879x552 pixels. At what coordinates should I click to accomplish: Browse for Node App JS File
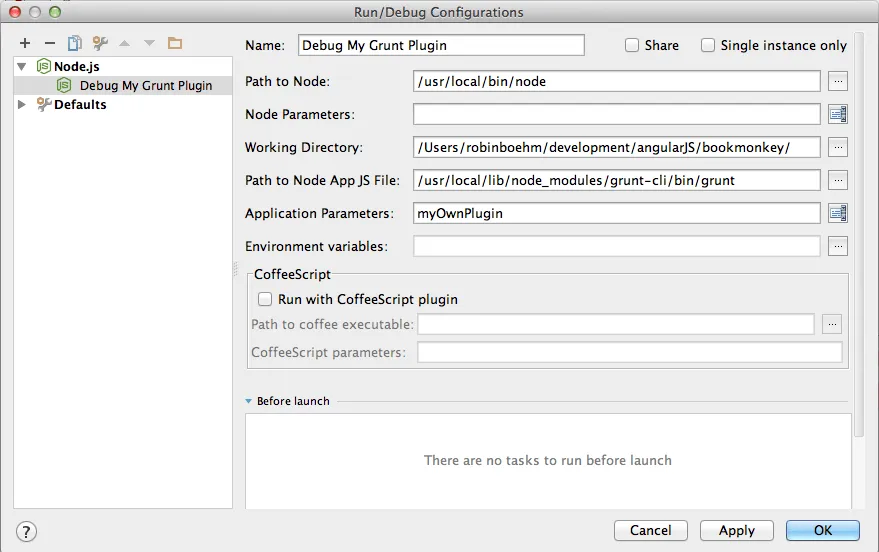838,180
